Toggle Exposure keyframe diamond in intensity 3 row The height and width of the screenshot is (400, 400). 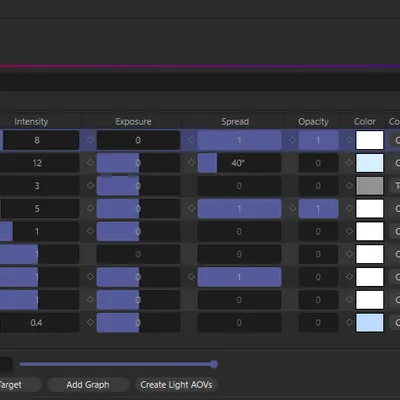tap(90, 185)
